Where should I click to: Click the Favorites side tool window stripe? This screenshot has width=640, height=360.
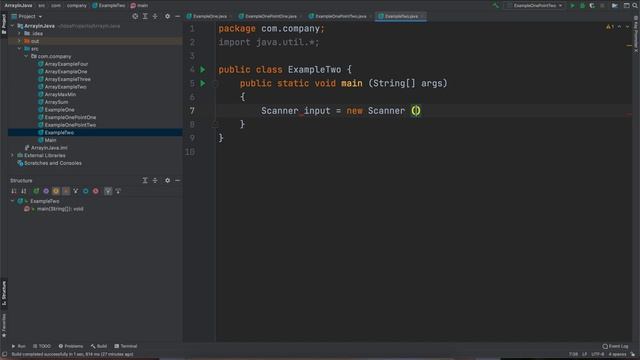coord(4,325)
